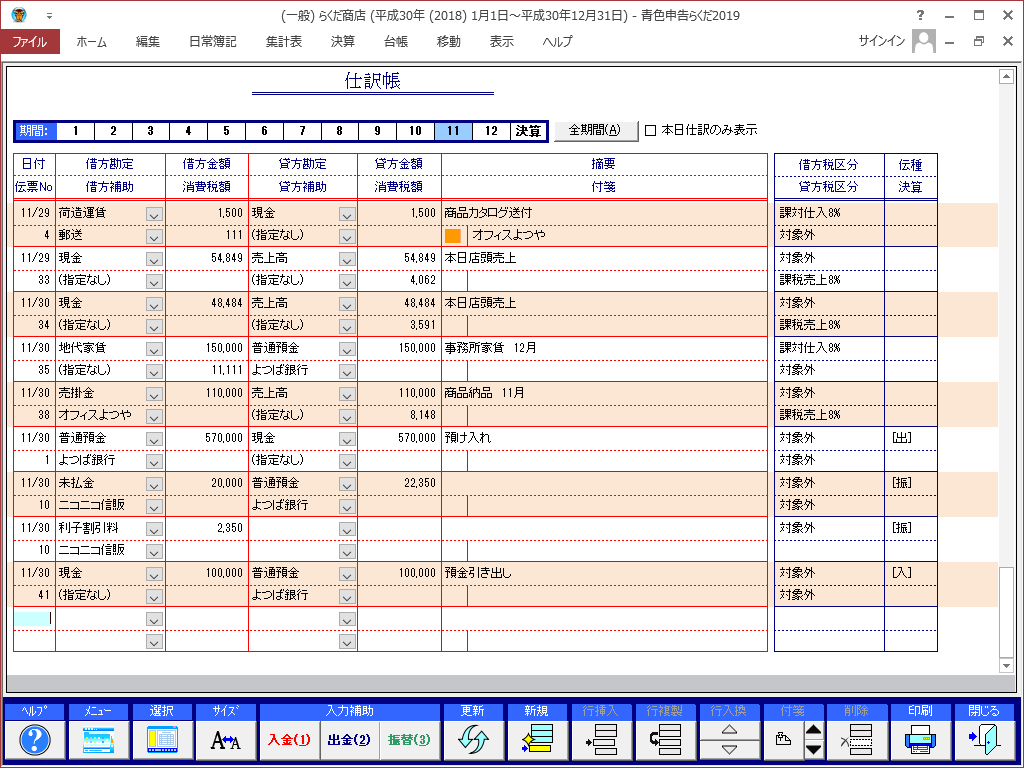
Task: Open the 編集 menu
Action: [x=148, y=42]
